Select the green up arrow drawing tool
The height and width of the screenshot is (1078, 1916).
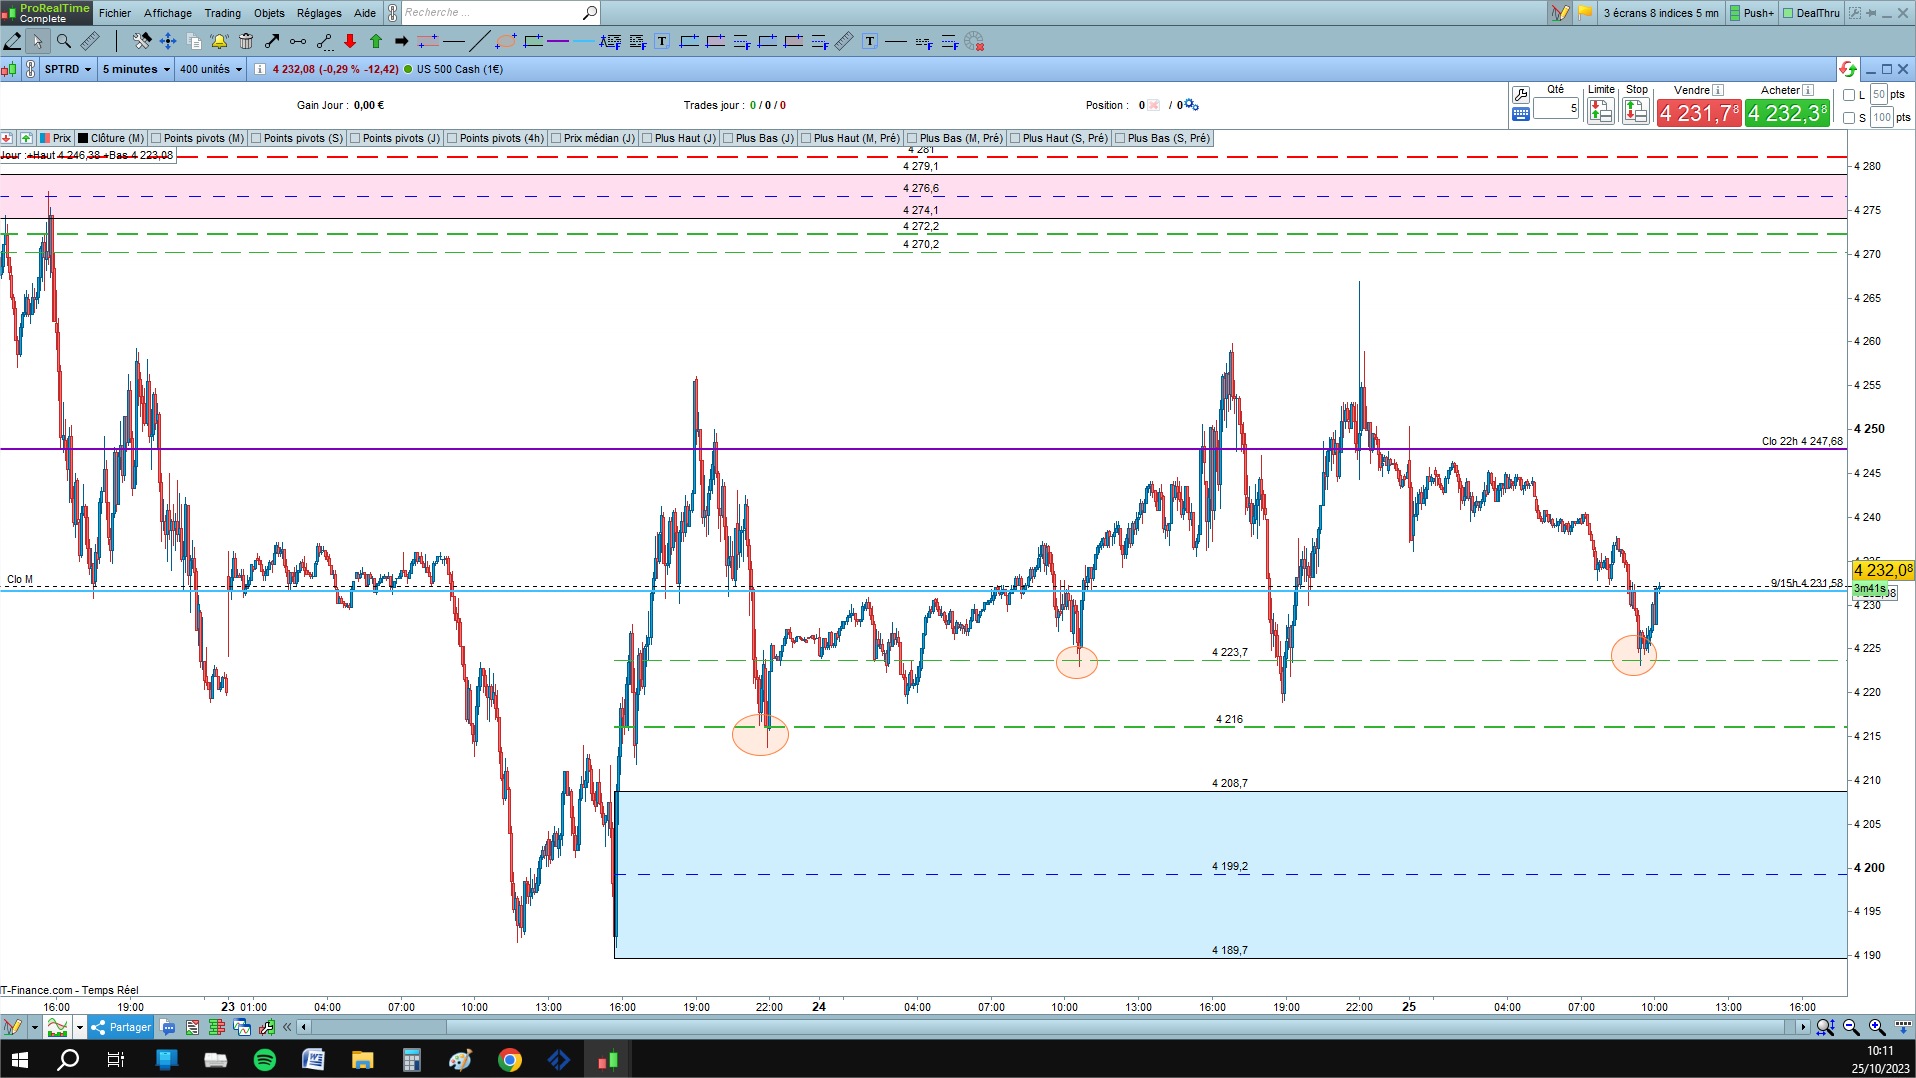click(376, 42)
